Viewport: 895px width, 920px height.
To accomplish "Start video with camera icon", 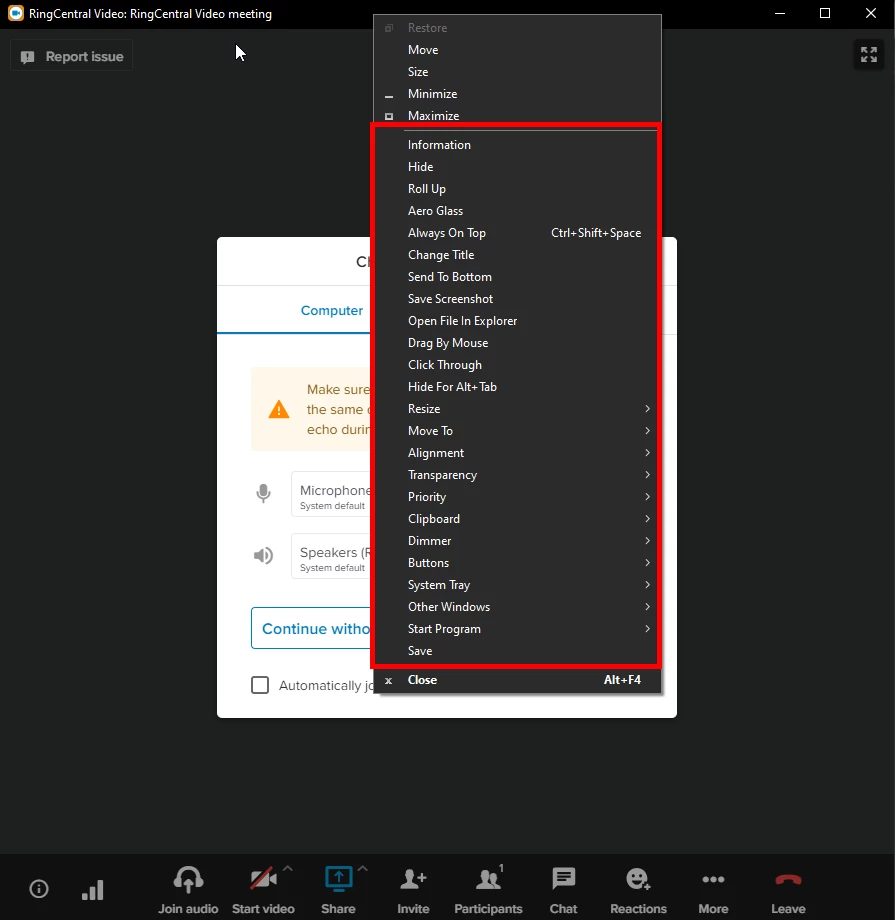I will tap(263, 879).
